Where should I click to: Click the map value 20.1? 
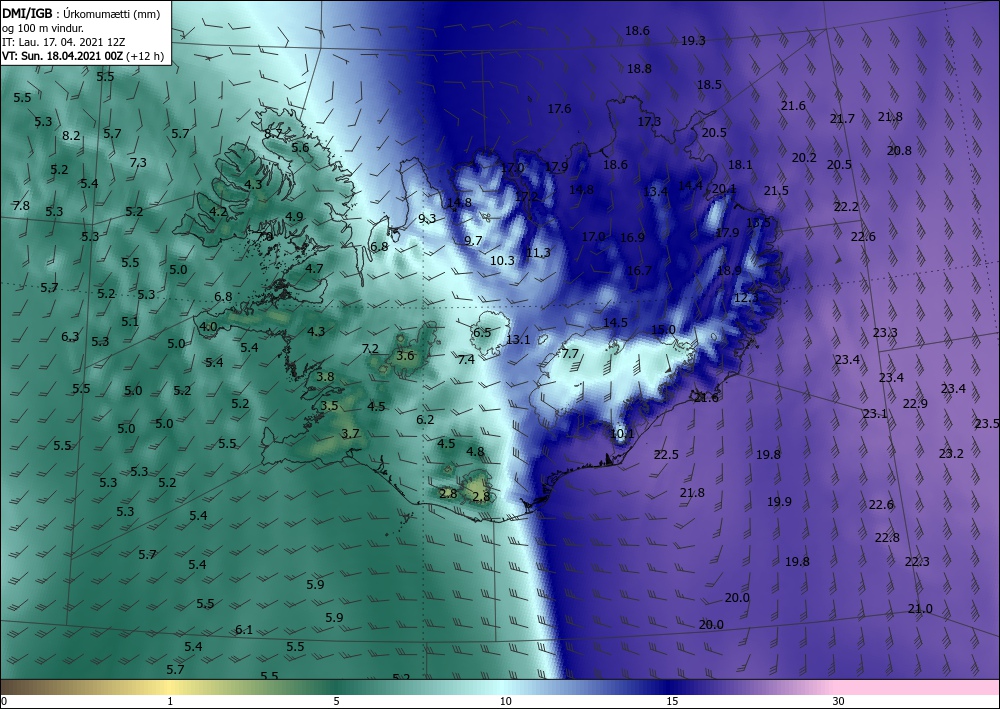pyautogui.click(x=724, y=189)
